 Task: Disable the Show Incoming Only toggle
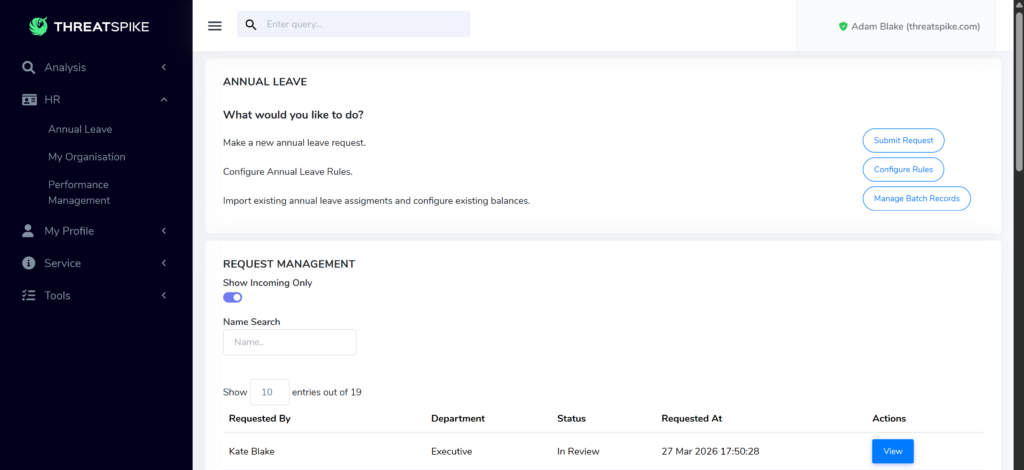[233, 297]
